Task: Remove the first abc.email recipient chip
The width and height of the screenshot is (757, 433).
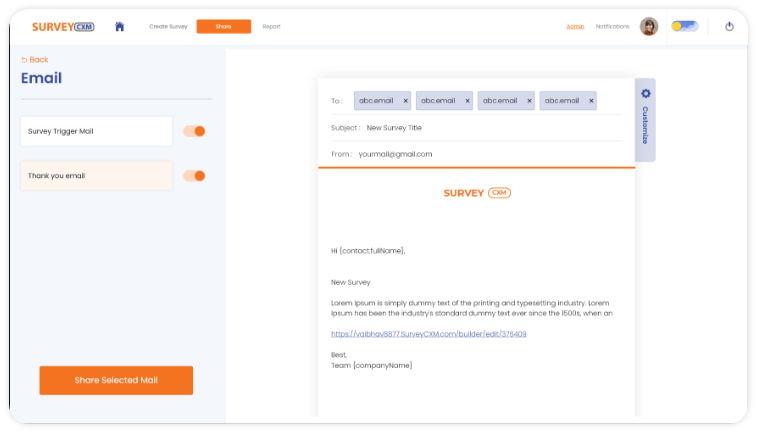Action: [405, 101]
